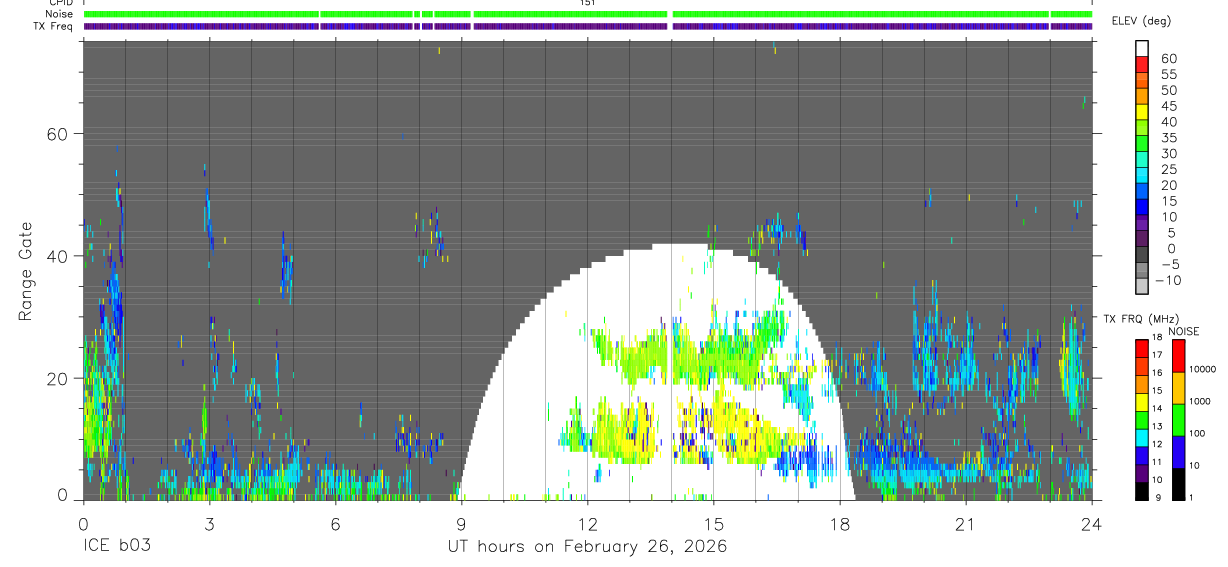Image resolution: width=1228 pixels, height=567 pixels.
Task: Pick the ELEV colorbar segment between 30 and 35
Action: [1143, 143]
